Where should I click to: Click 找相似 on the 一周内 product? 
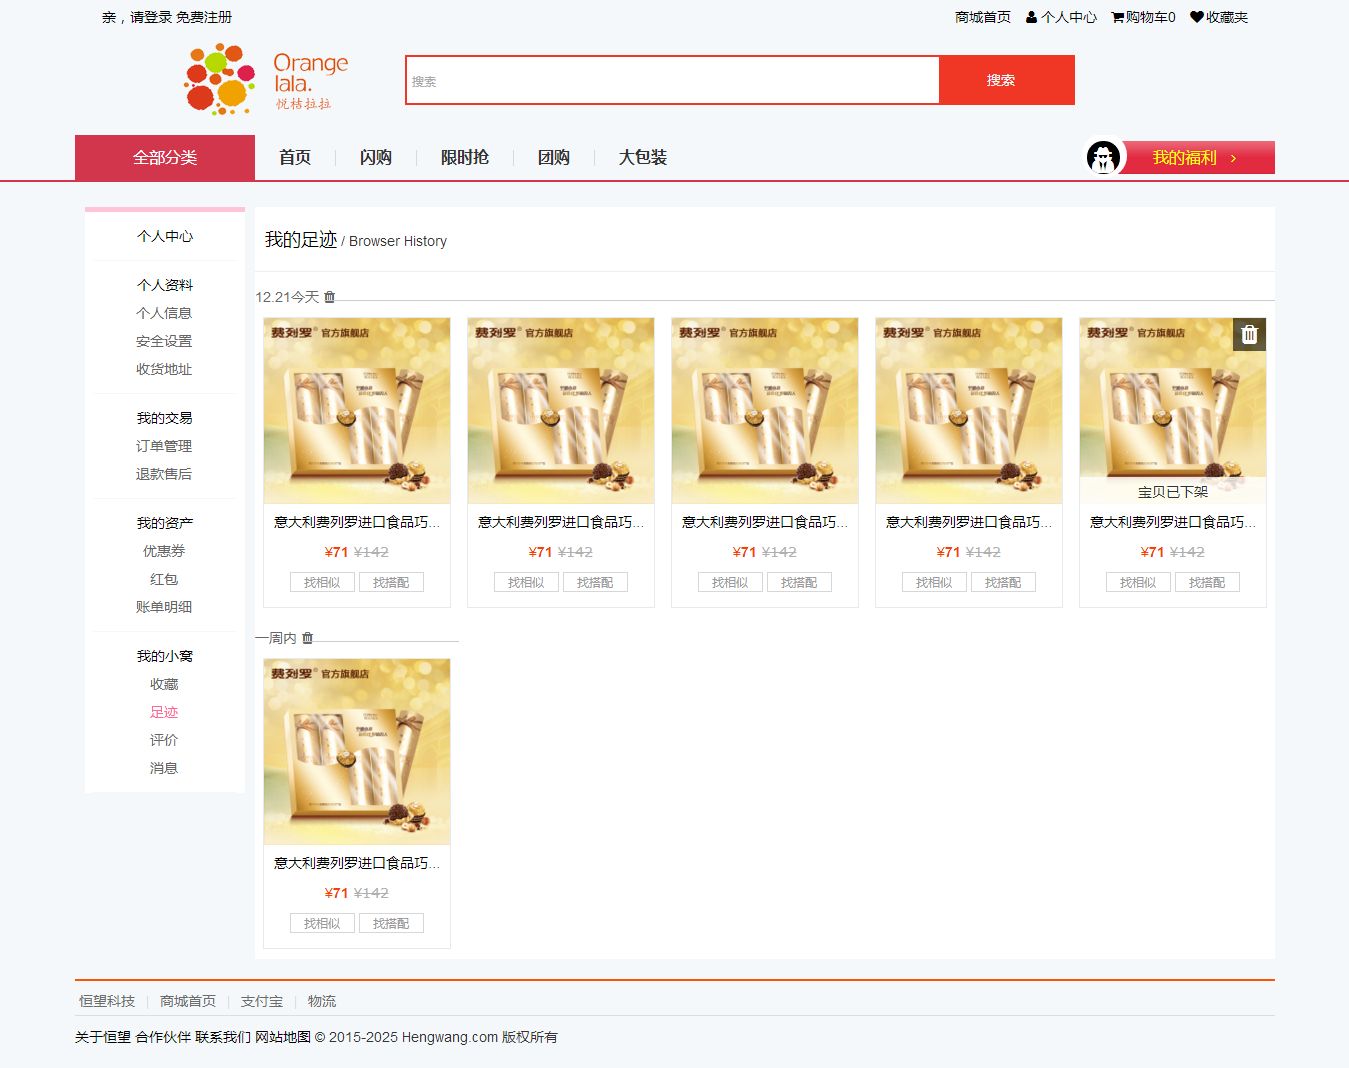[322, 923]
